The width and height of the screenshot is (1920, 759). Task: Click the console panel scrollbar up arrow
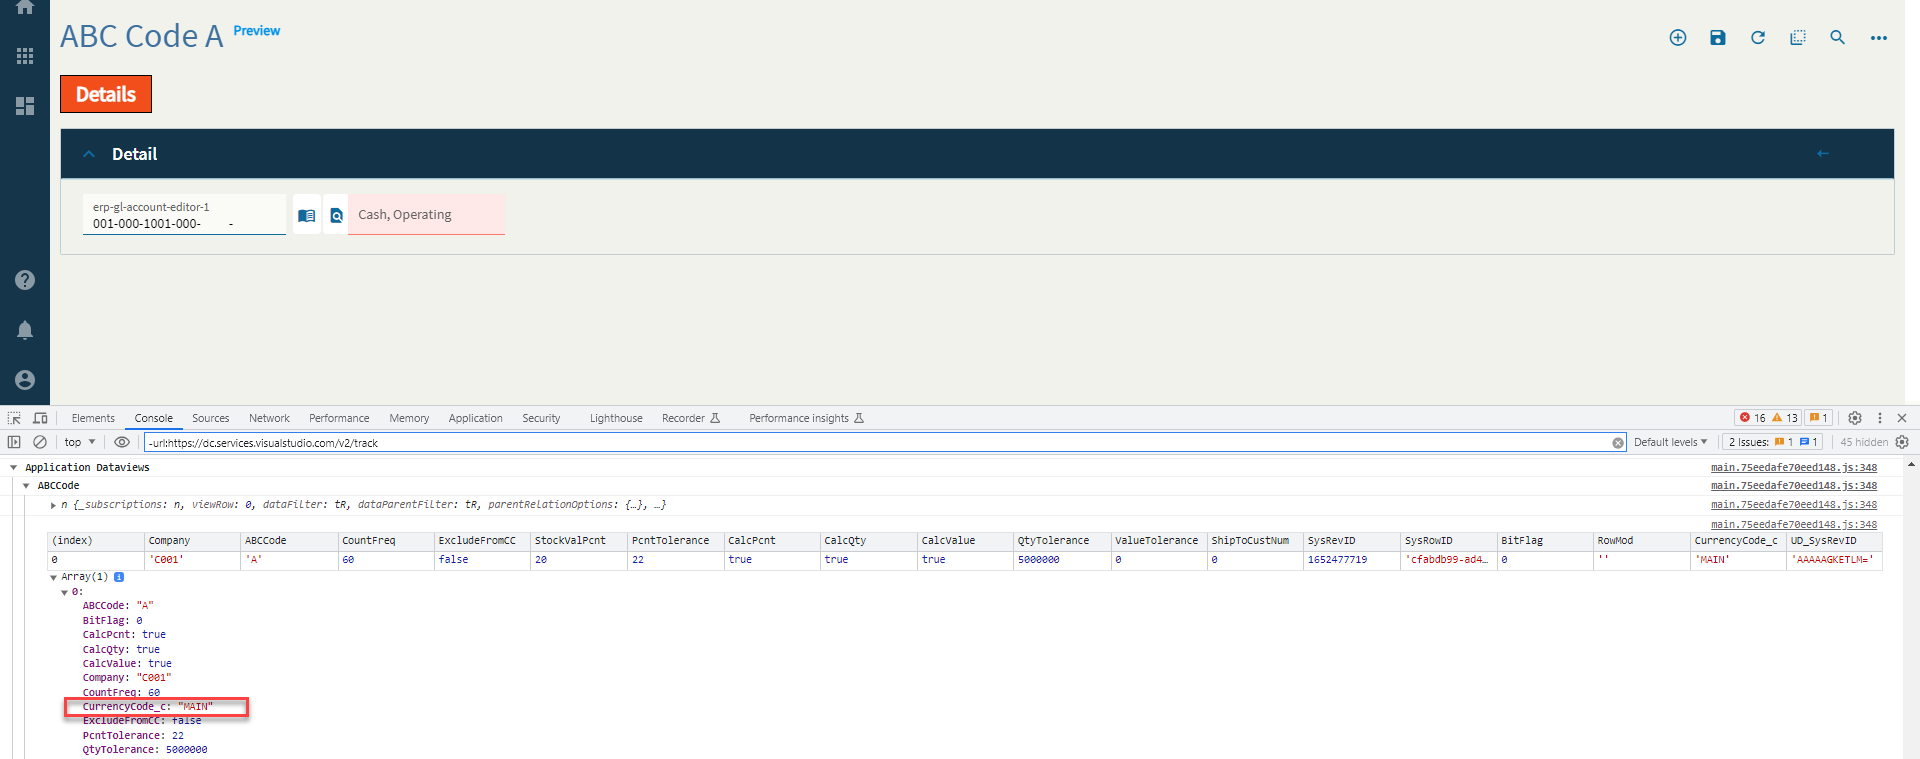[x=1911, y=464]
